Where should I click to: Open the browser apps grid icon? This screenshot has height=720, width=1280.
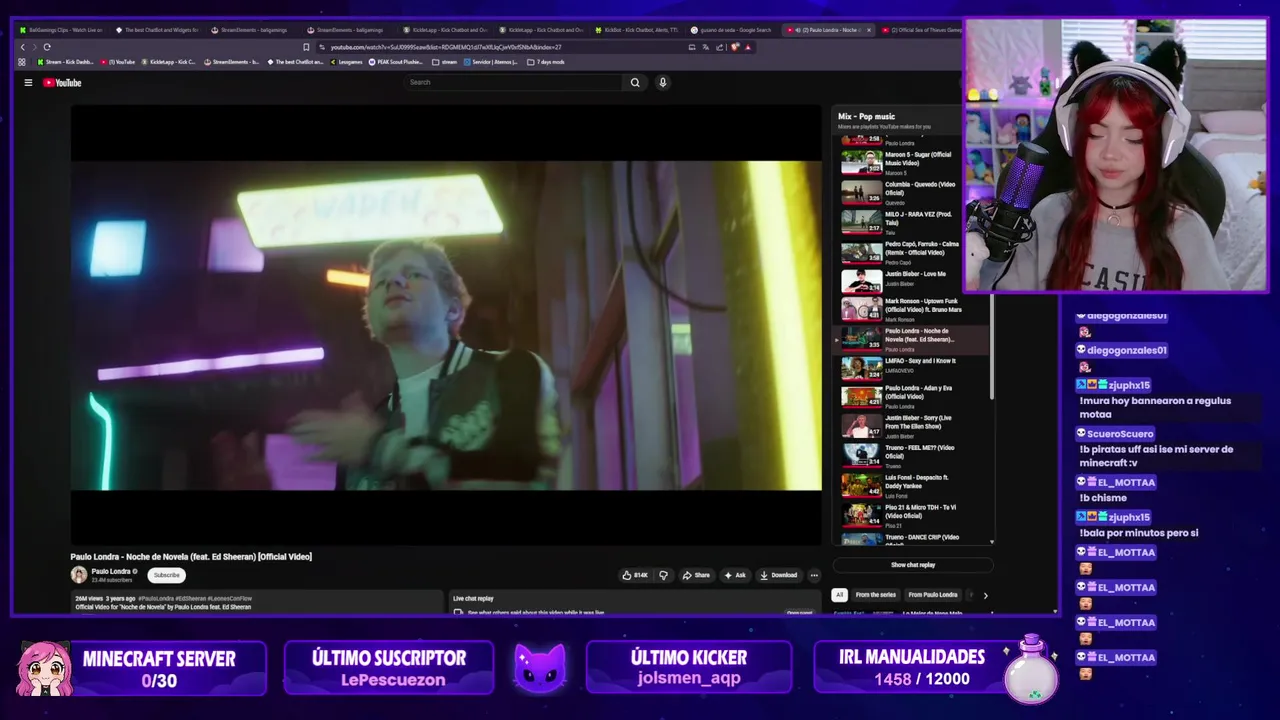coord(22,62)
